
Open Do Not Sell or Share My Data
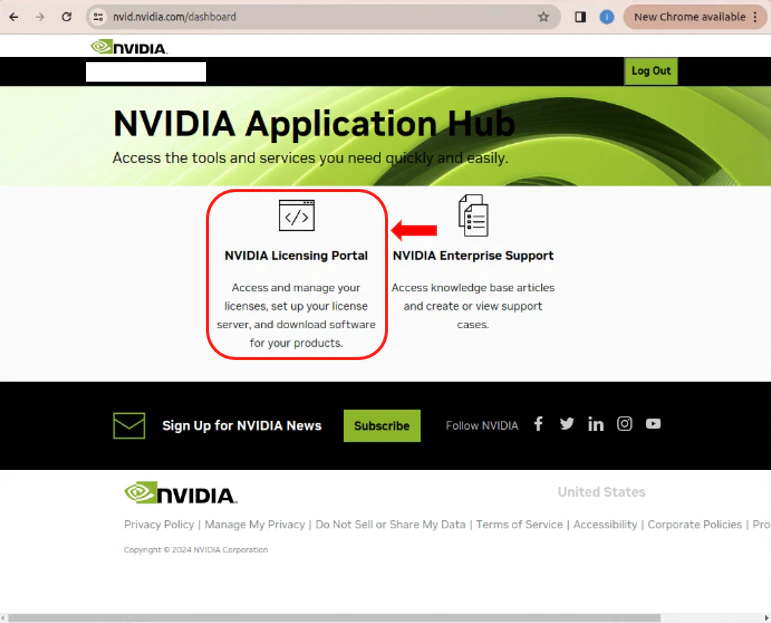coord(390,525)
